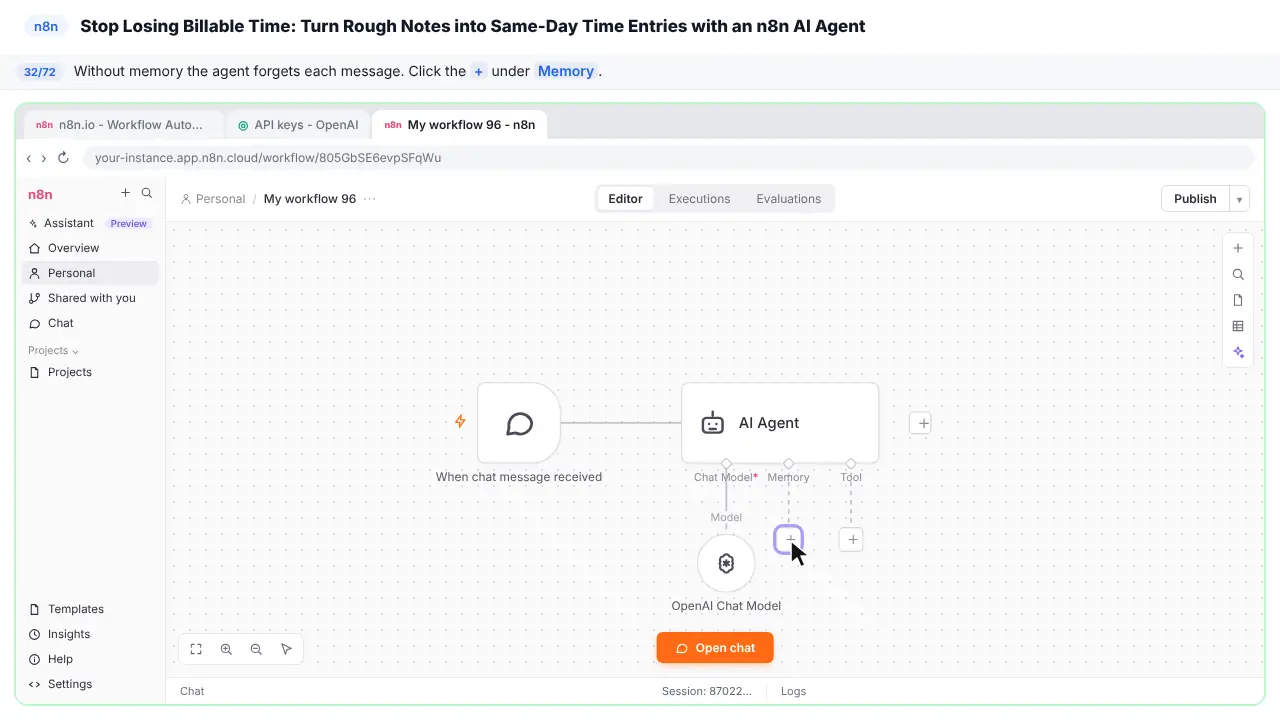Reload the browser page

point(63,158)
